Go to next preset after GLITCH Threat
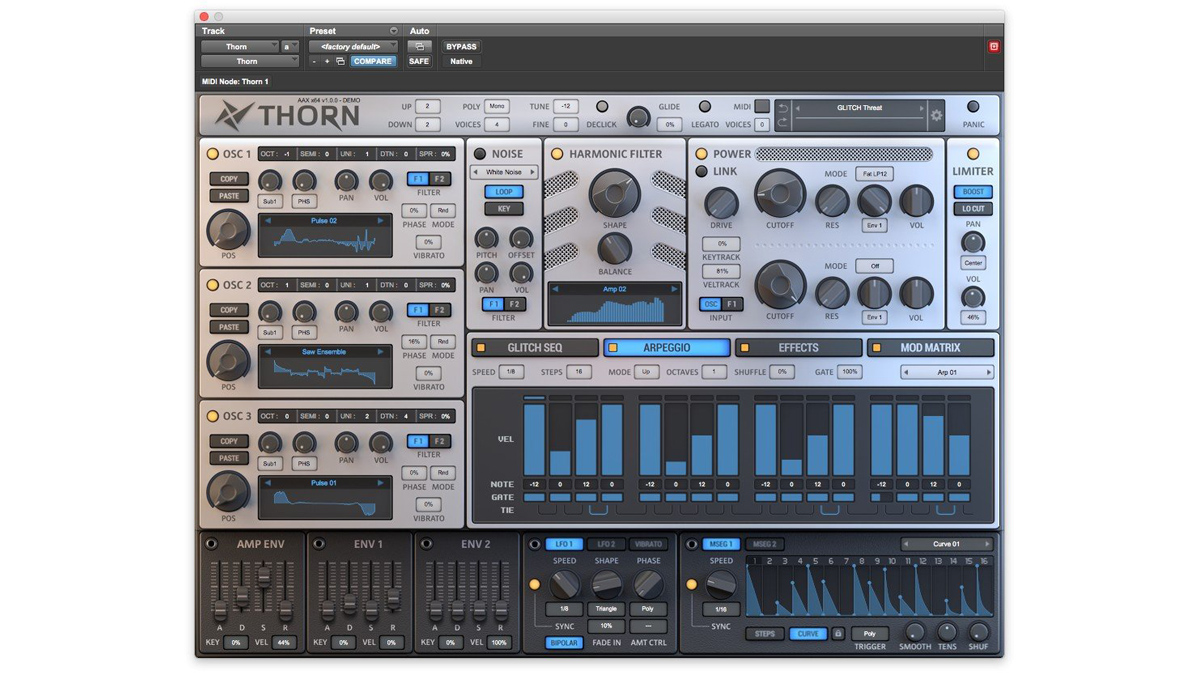This screenshot has width=1200, height=675. coord(921,108)
